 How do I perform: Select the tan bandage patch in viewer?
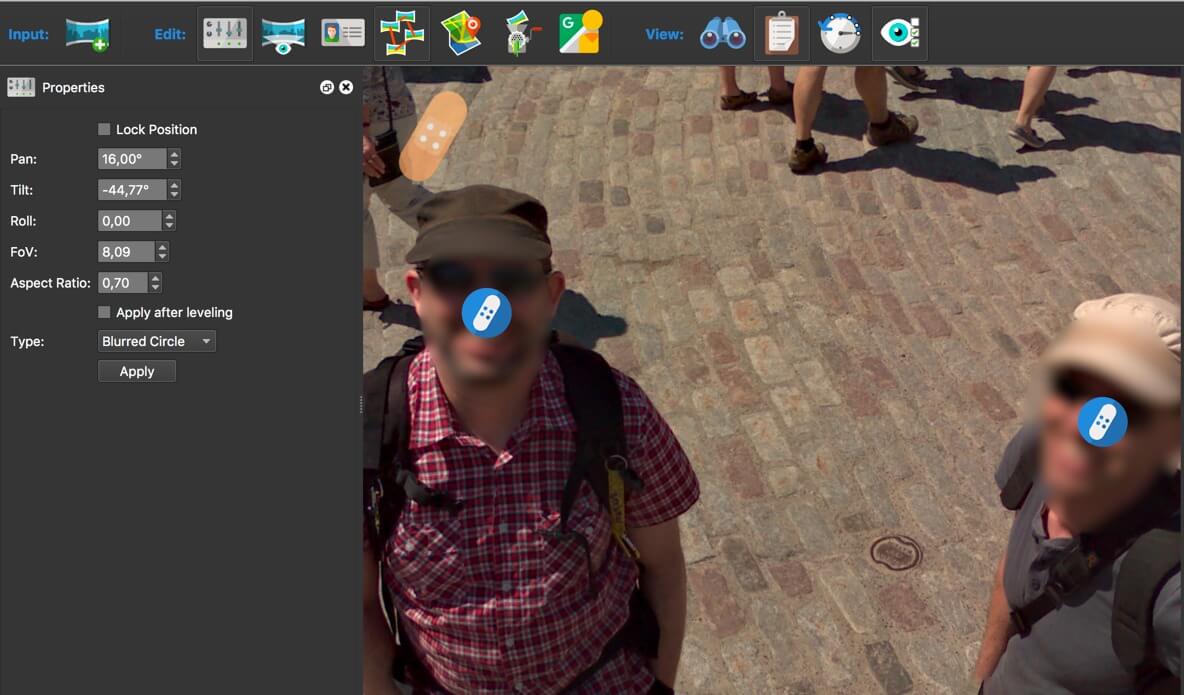tap(433, 136)
